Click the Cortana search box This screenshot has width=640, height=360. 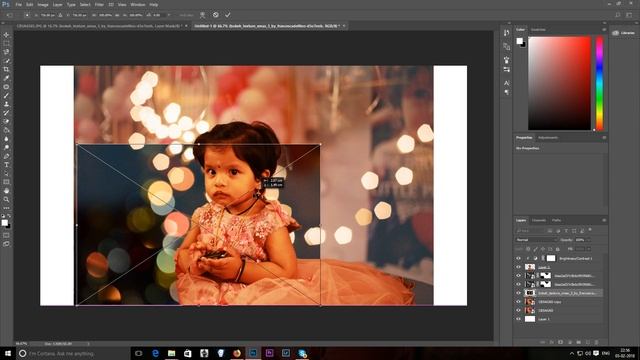click(x=72, y=353)
